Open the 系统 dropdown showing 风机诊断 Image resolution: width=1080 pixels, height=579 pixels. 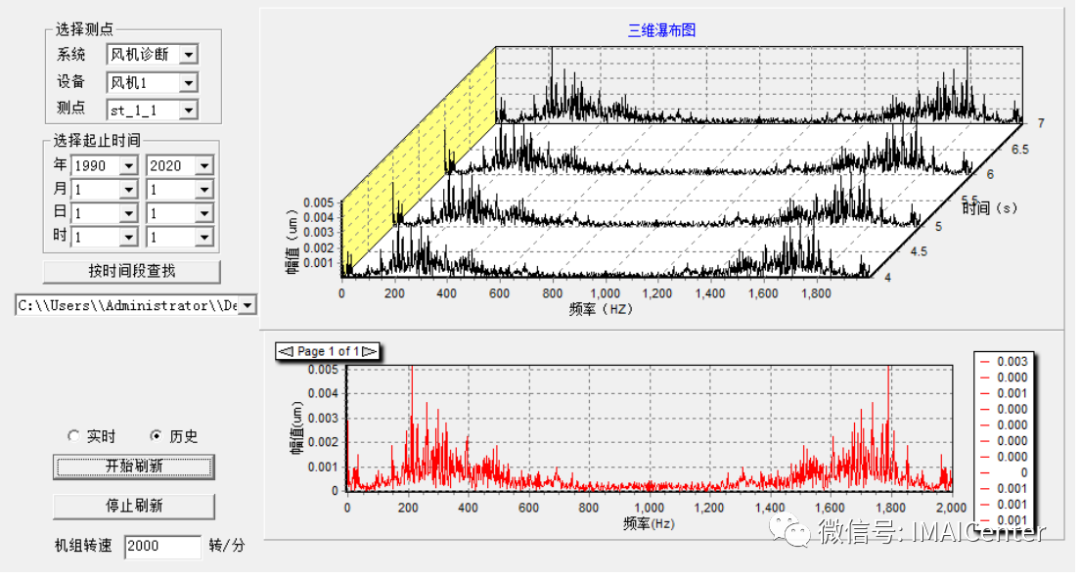(x=188, y=55)
